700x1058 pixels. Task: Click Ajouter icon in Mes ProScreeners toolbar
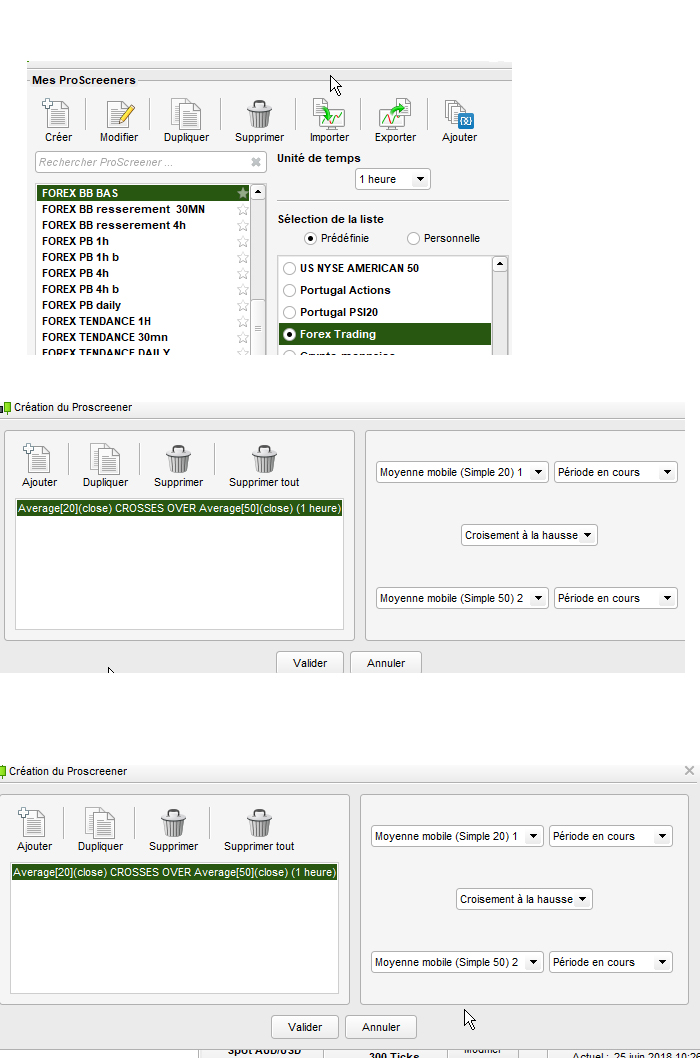(x=459, y=113)
